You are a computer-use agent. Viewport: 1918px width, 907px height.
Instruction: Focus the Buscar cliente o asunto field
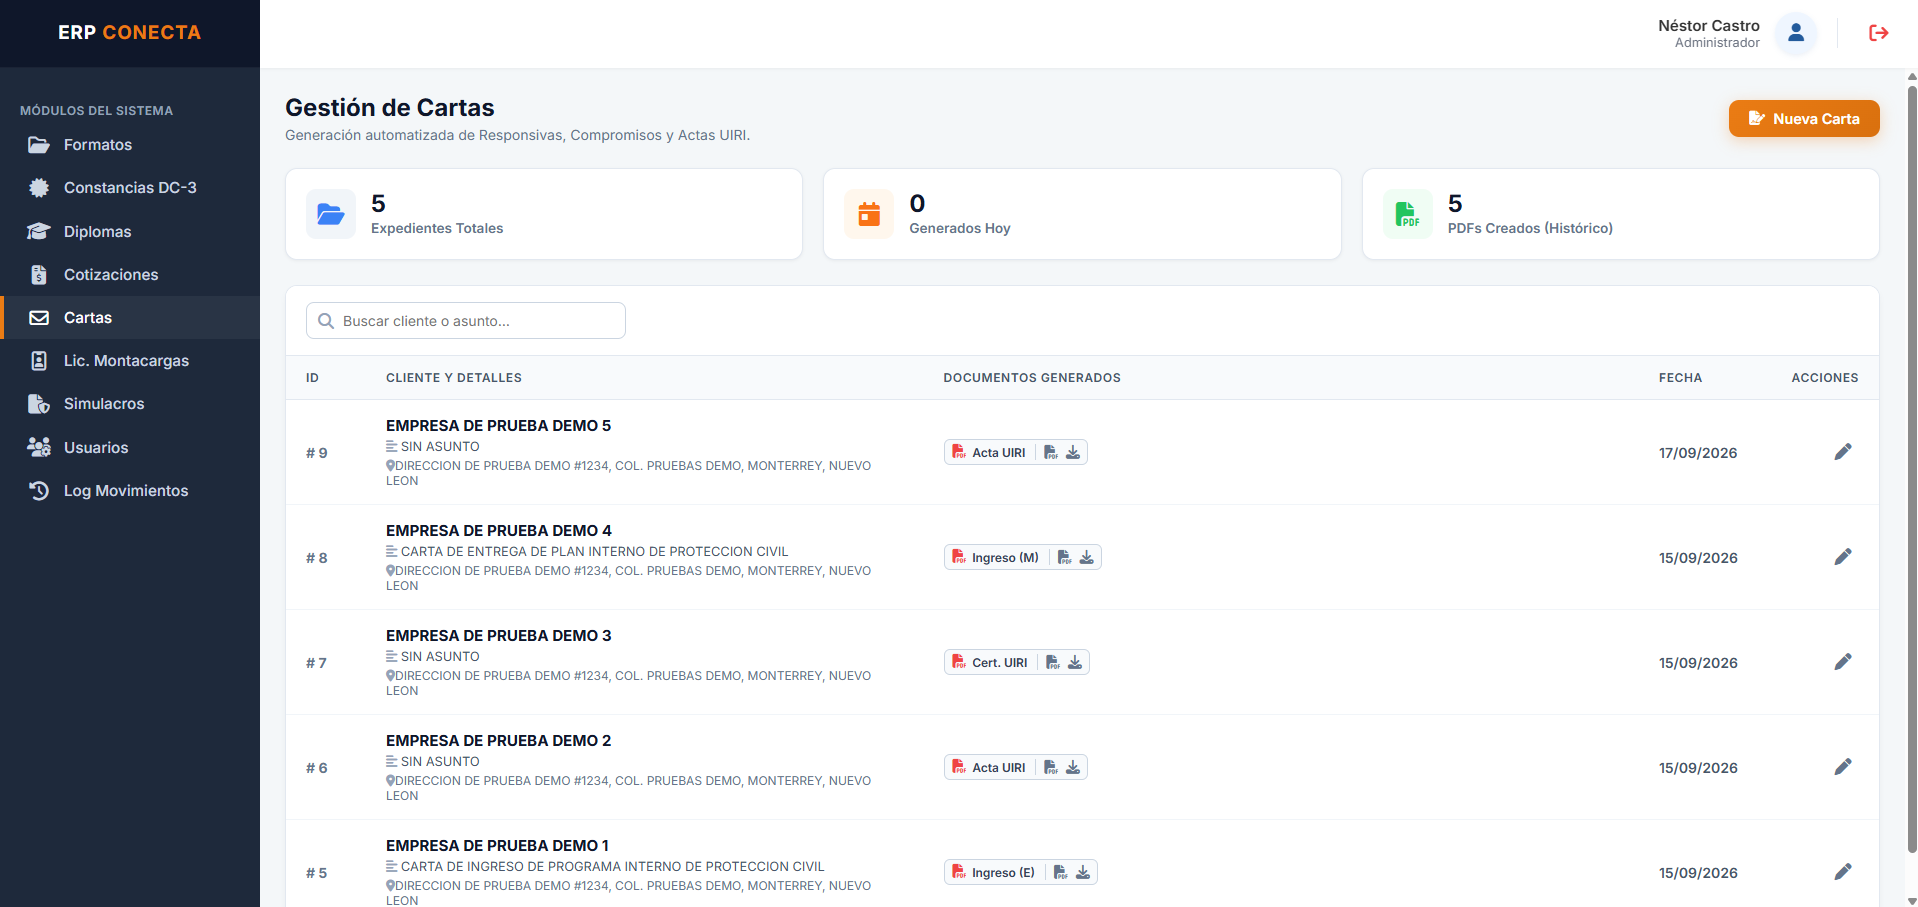tap(466, 321)
